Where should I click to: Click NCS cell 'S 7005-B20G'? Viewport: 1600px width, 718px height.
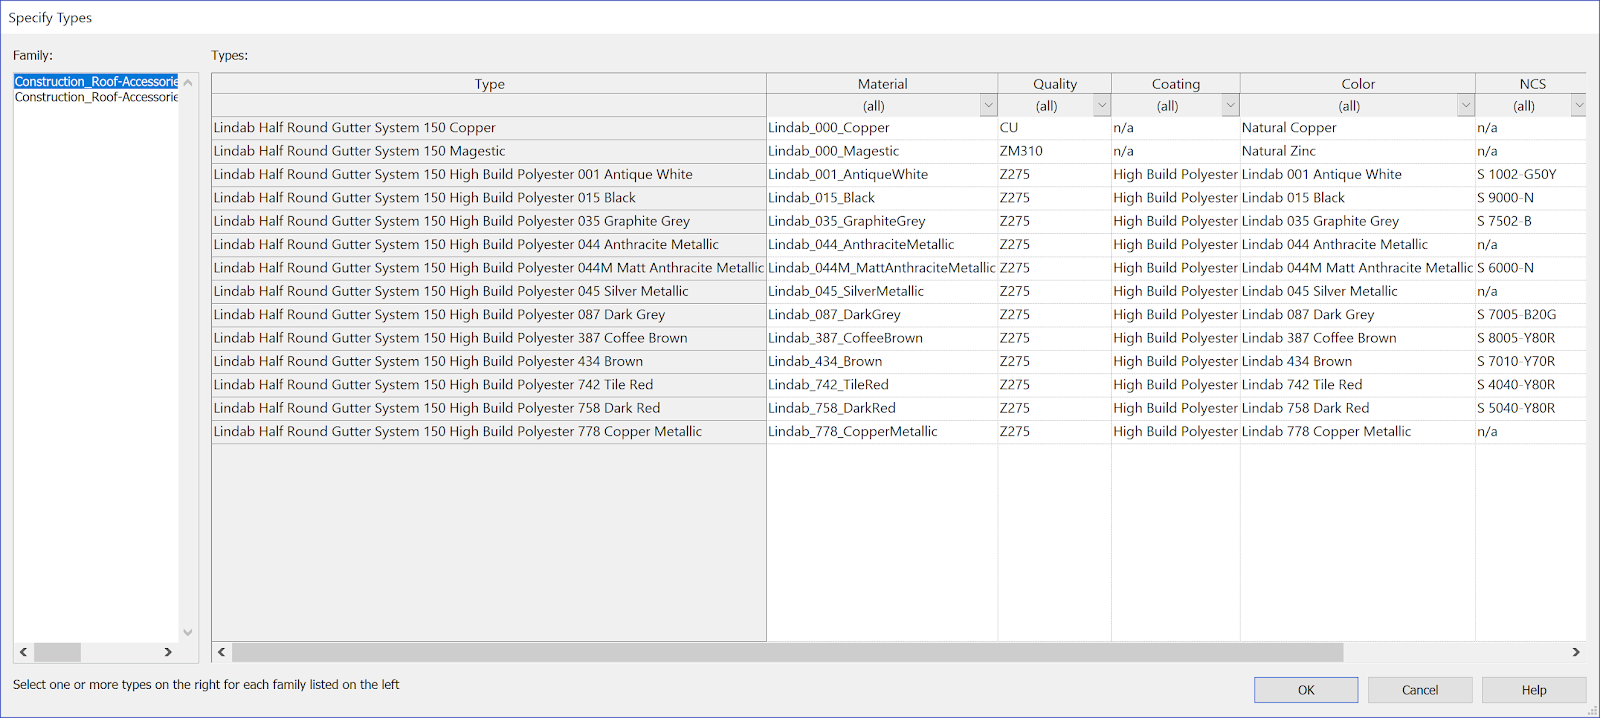pos(1531,314)
